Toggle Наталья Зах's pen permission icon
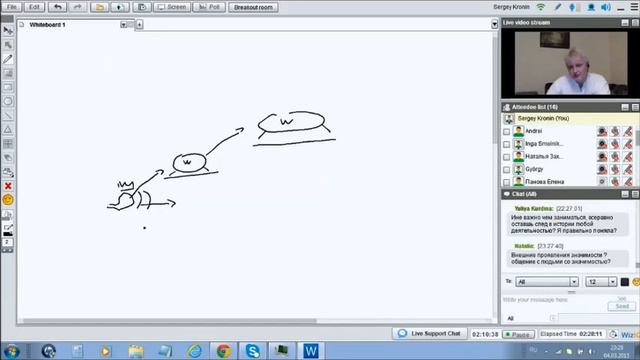Image resolution: width=640 pixels, height=360 pixels. pos(628,156)
